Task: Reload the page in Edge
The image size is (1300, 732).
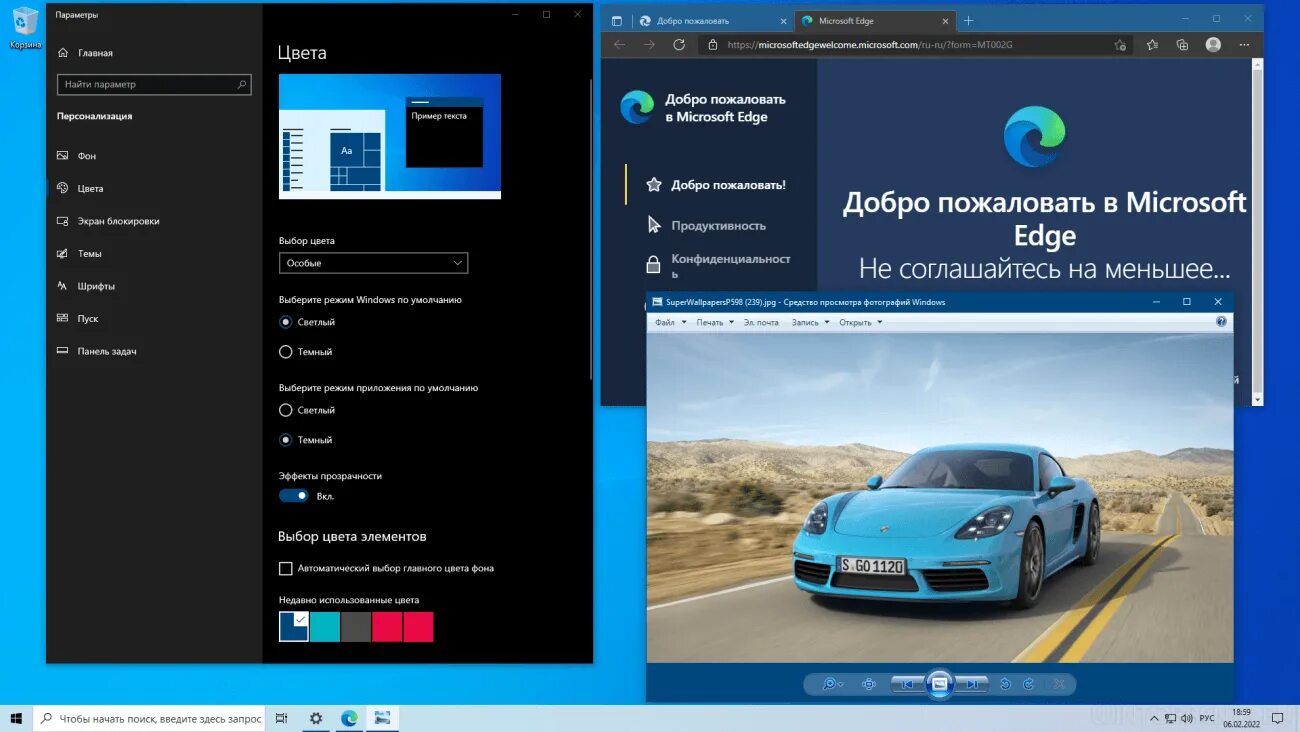Action: pyautogui.click(x=679, y=45)
